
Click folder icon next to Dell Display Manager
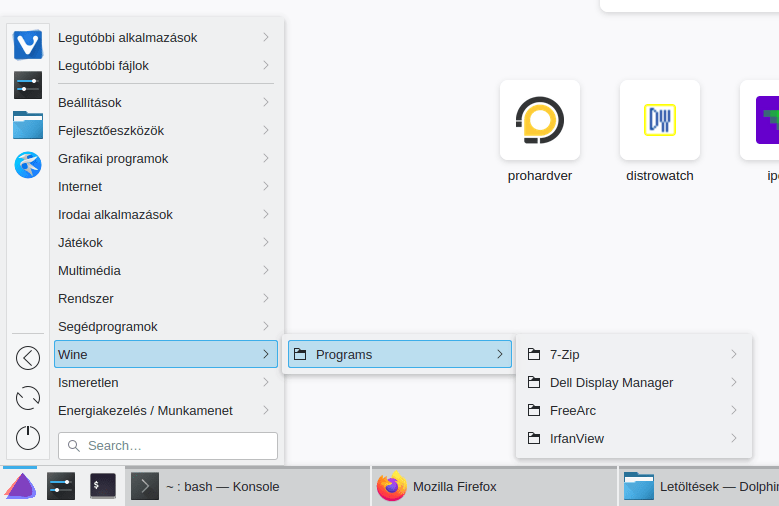[534, 382]
